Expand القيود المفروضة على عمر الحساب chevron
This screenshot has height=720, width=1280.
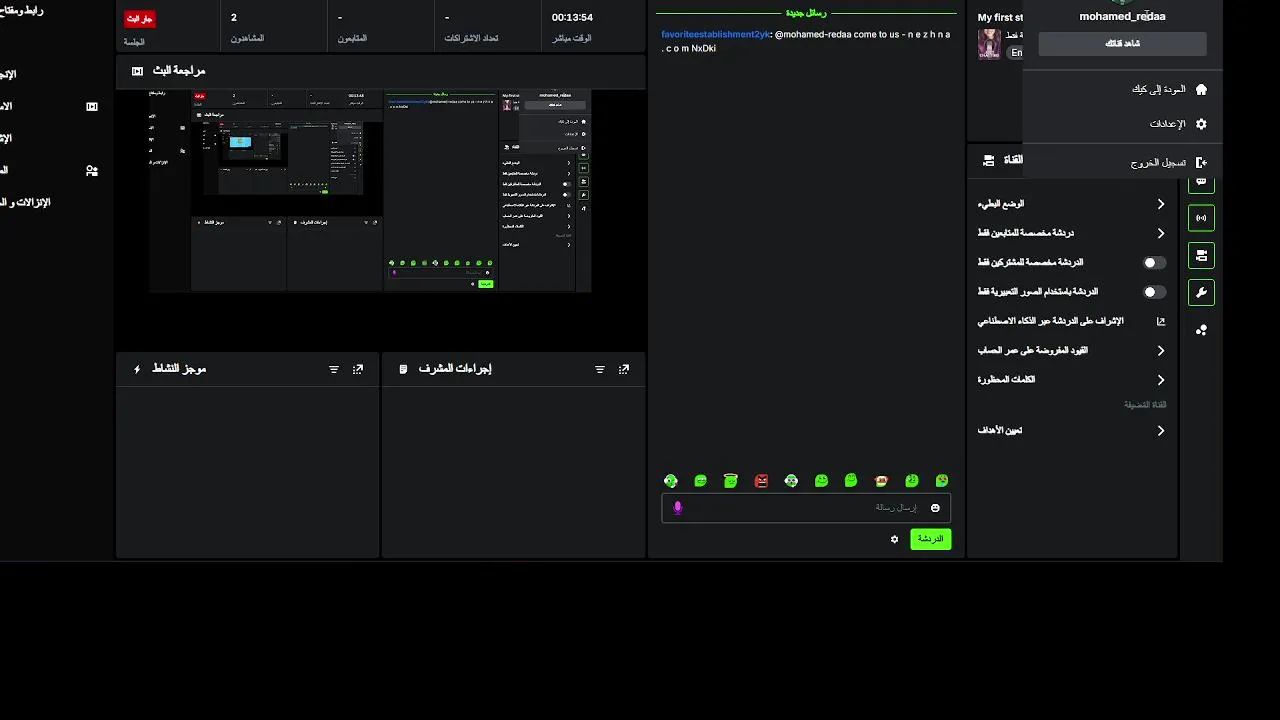click(x=1161, y=351)
